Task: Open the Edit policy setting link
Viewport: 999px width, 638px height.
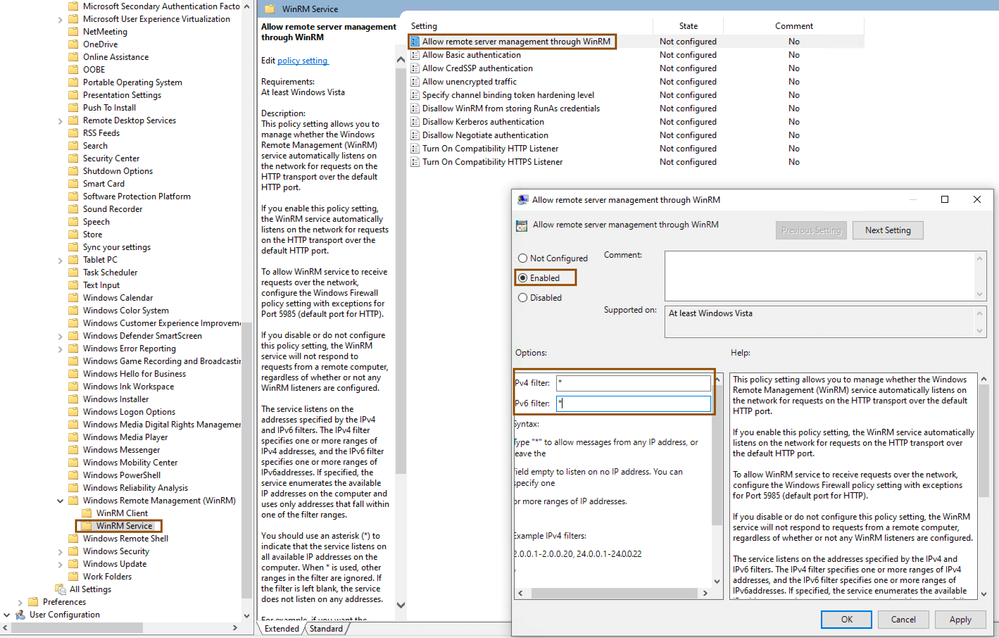Action: point(303,61)
